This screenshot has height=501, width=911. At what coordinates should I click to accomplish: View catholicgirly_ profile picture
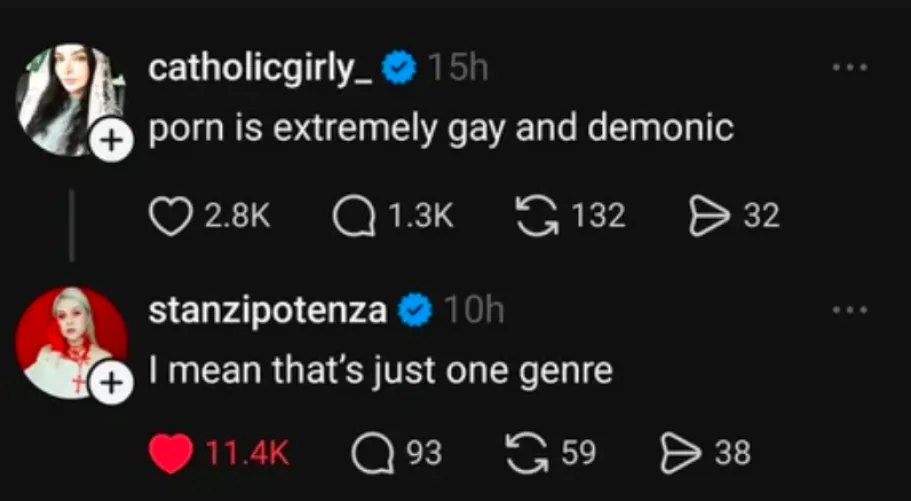(66, 98)
